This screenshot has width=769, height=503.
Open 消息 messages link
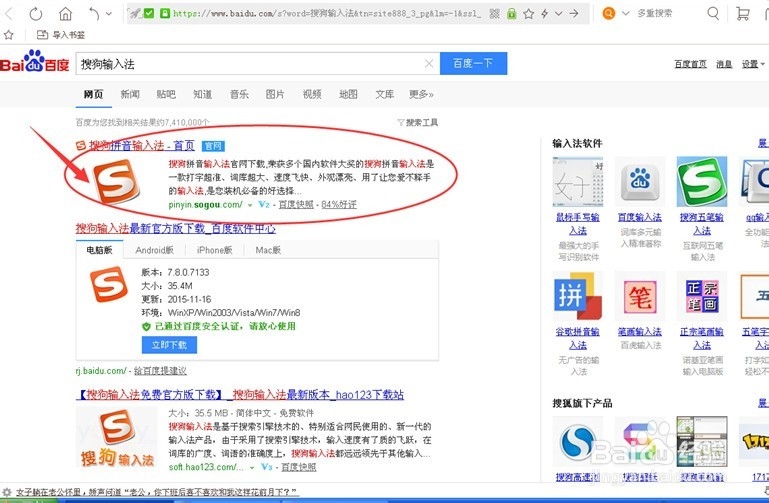coord(724,64)
